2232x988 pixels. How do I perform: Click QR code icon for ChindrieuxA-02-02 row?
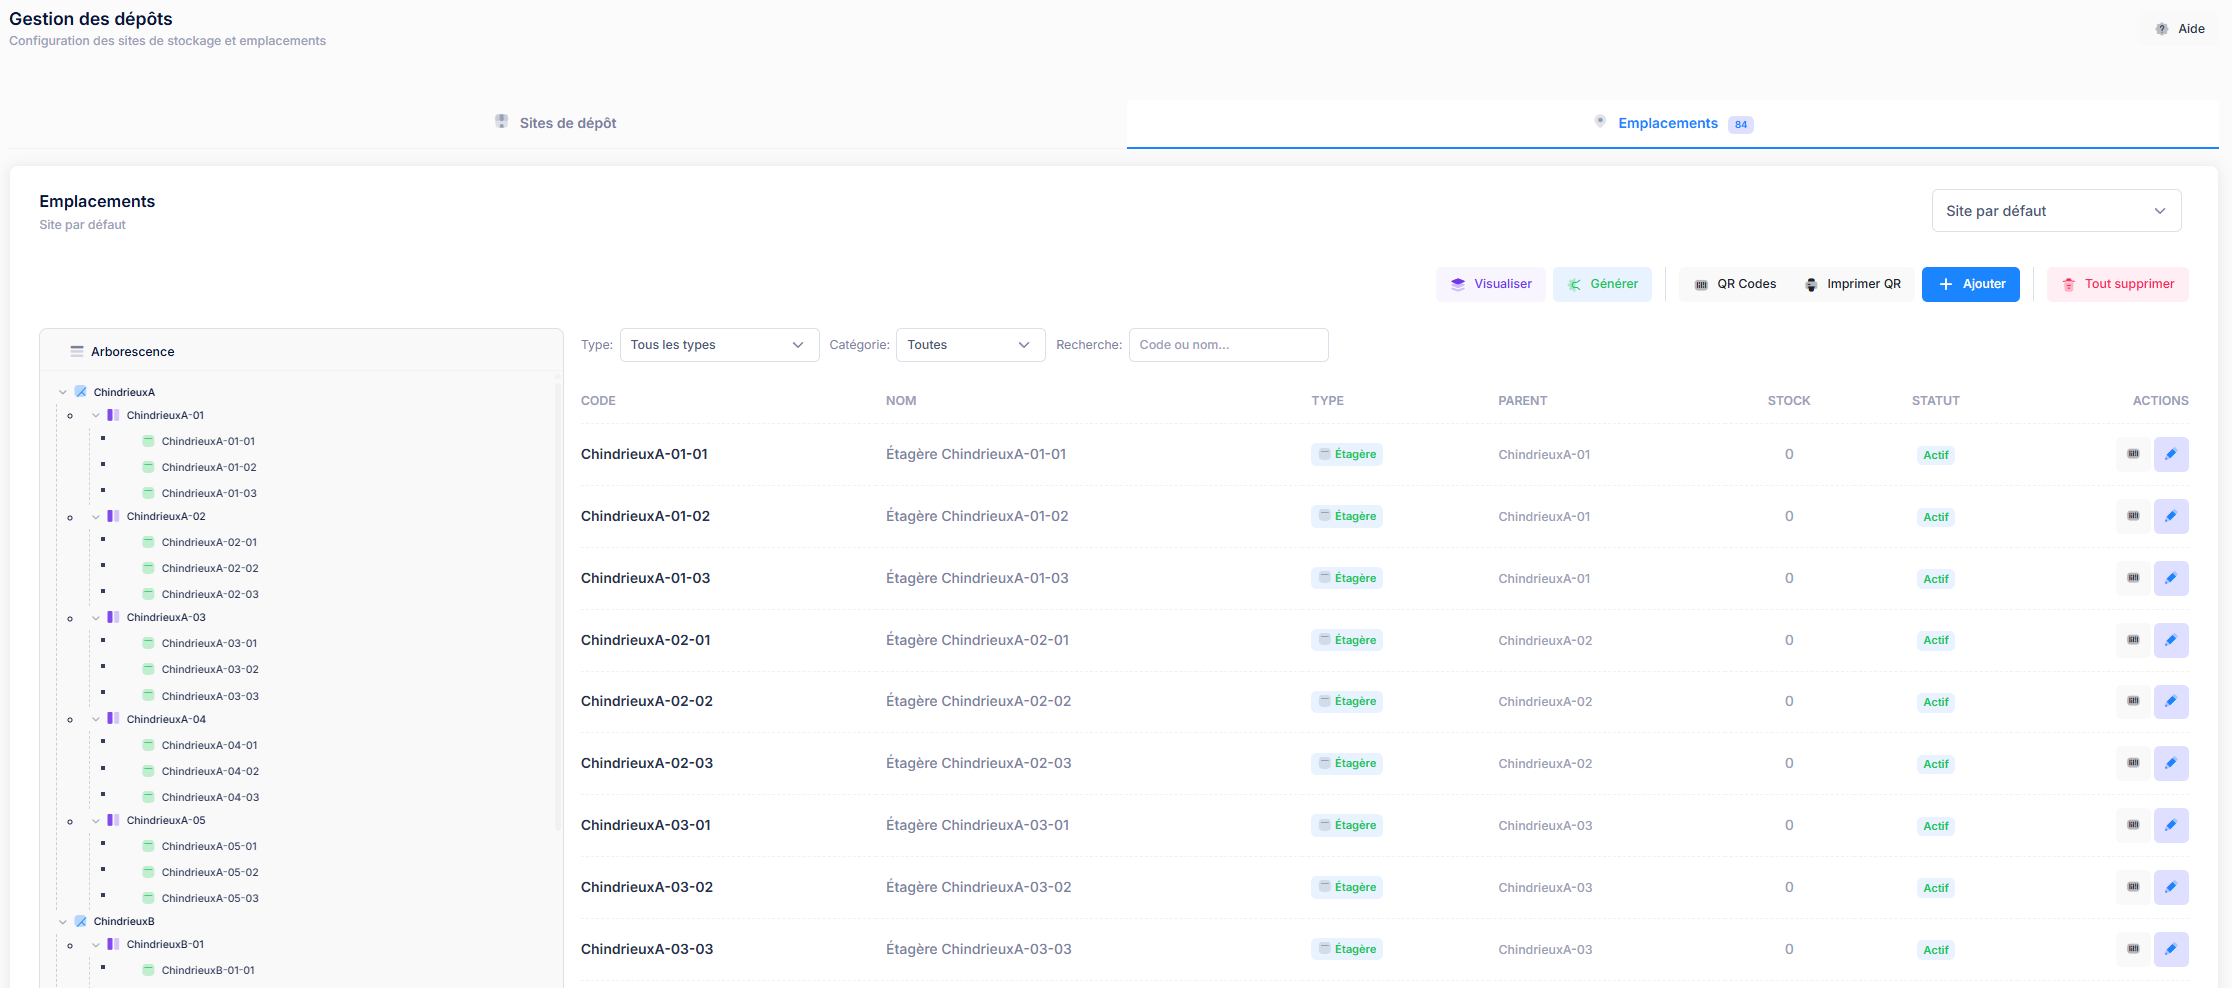click(2133, 701)
